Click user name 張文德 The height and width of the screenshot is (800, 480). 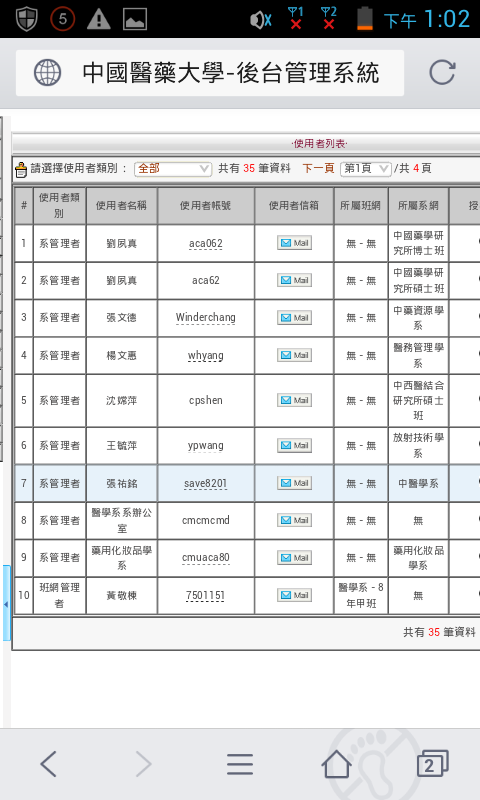[x=121, y=317]
